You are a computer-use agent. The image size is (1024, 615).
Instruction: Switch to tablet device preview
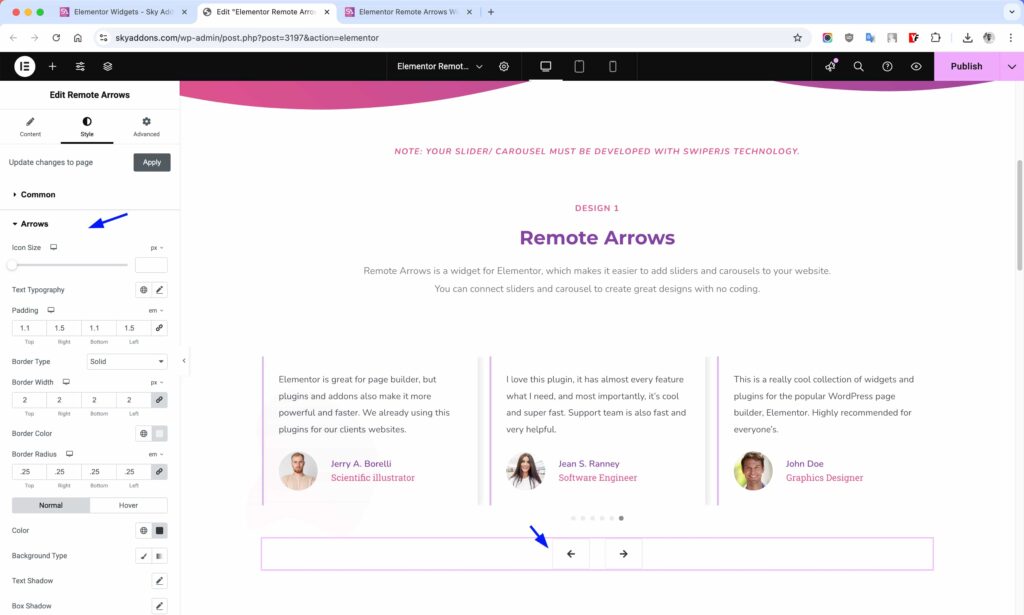(579, 66)
